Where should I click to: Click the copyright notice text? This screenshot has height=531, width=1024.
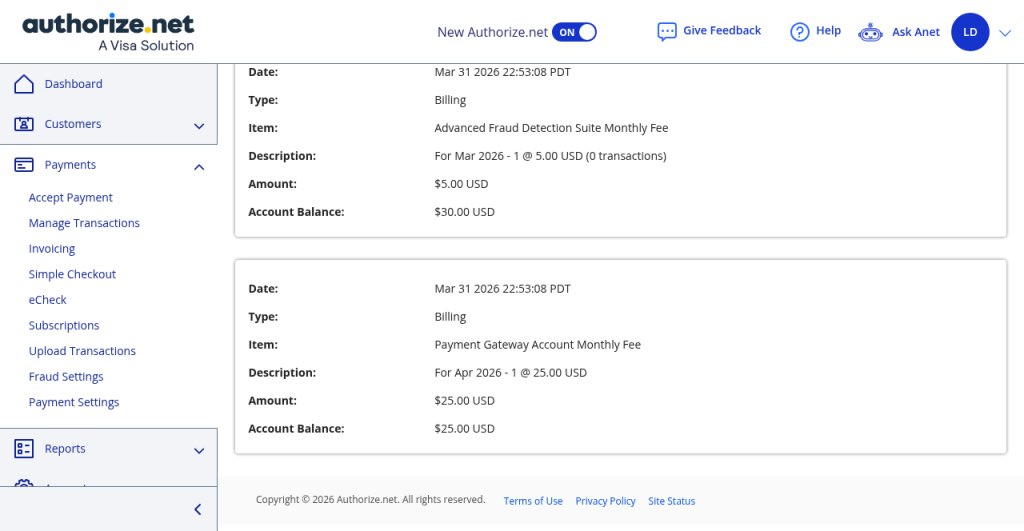click(x=370, y=499)
